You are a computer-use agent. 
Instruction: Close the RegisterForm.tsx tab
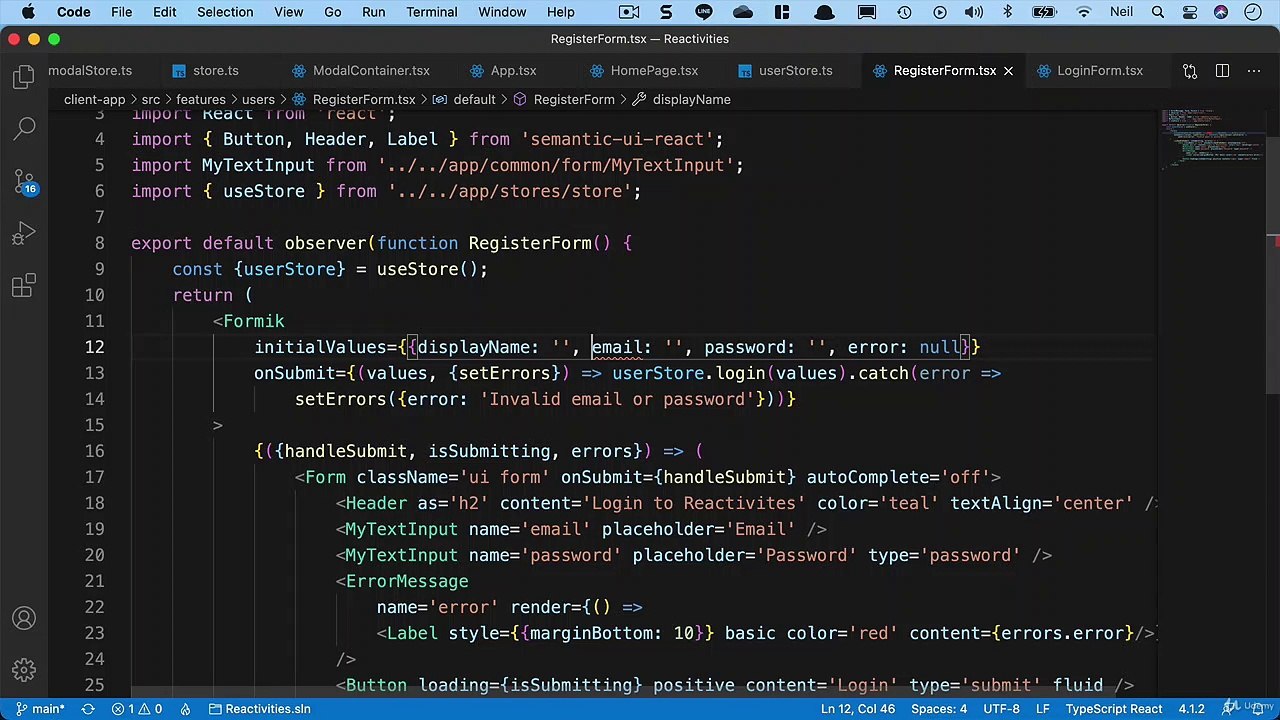pyautogui.click(x=1008, y=71)
